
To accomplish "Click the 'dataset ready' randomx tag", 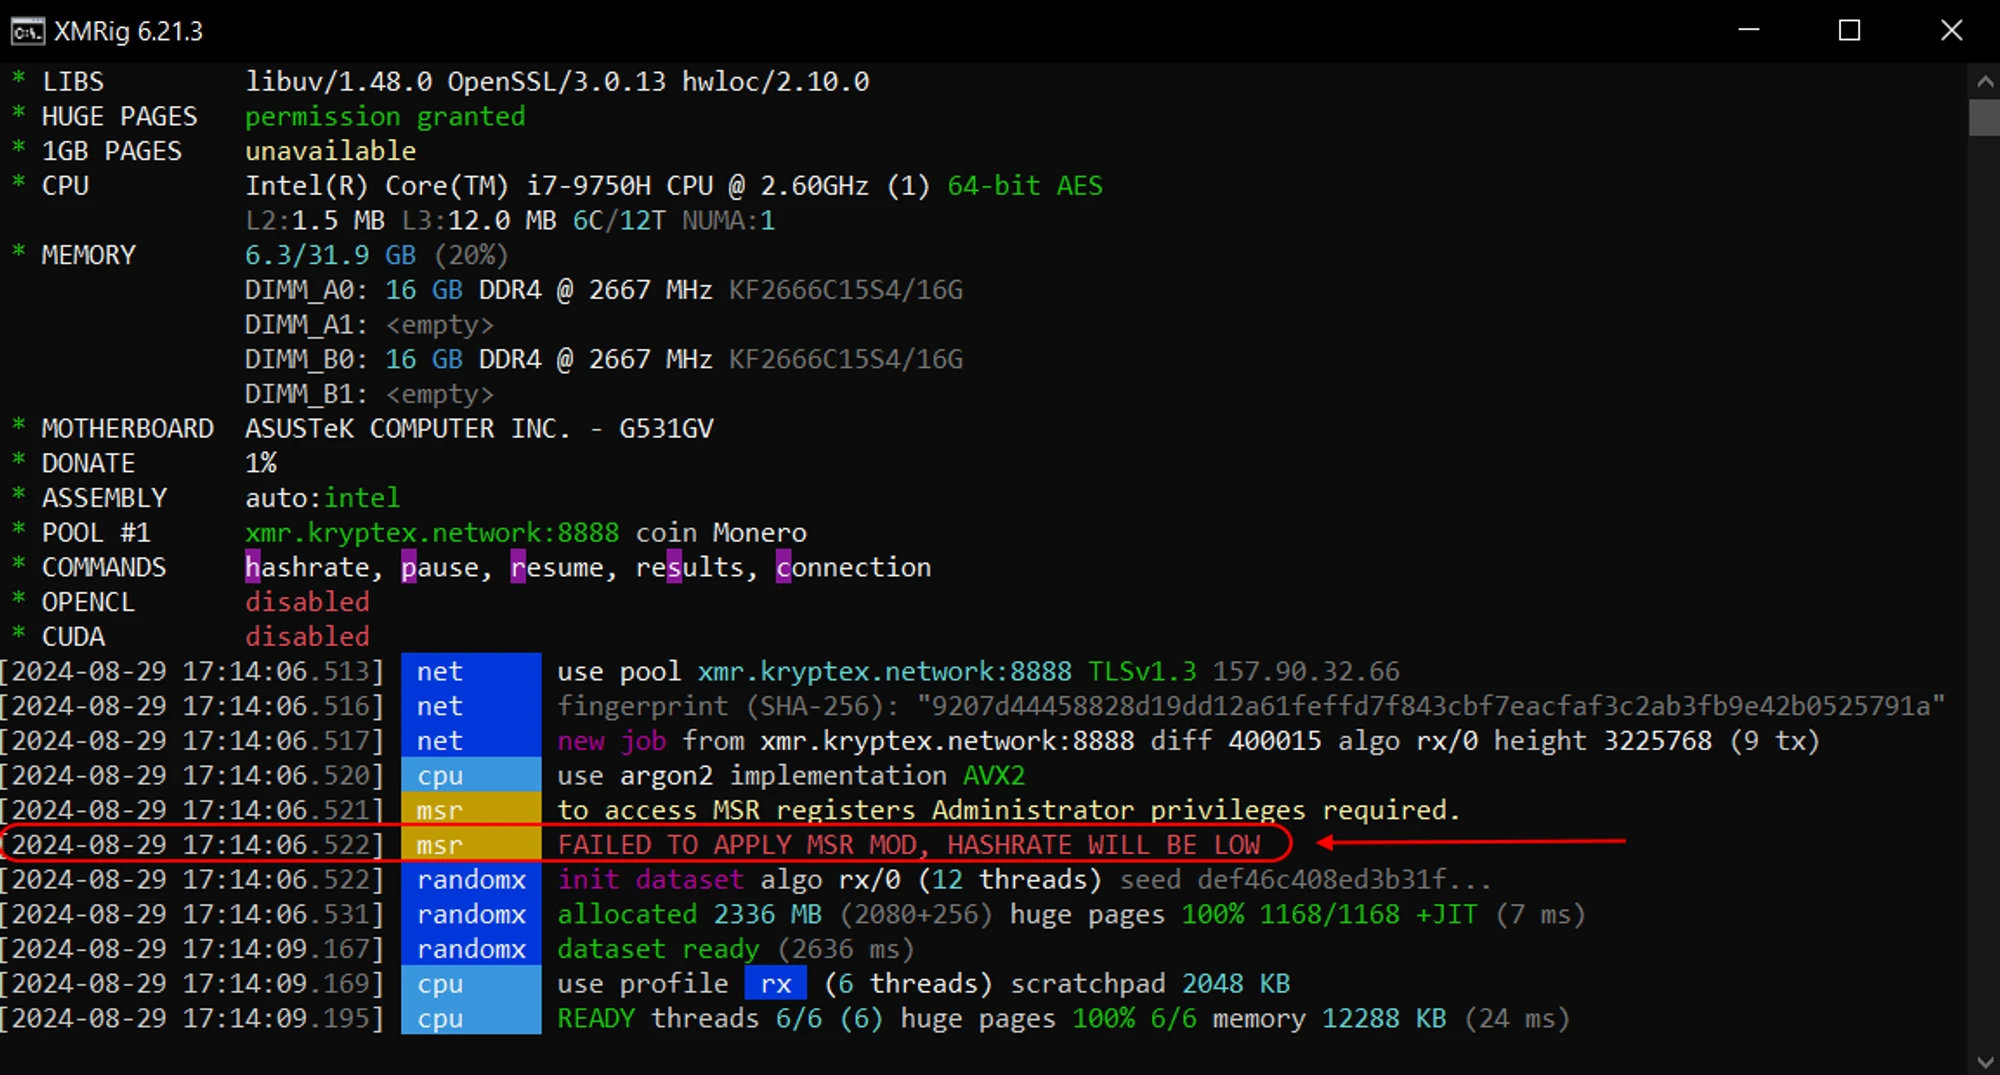I will click(x=470, y=949).
